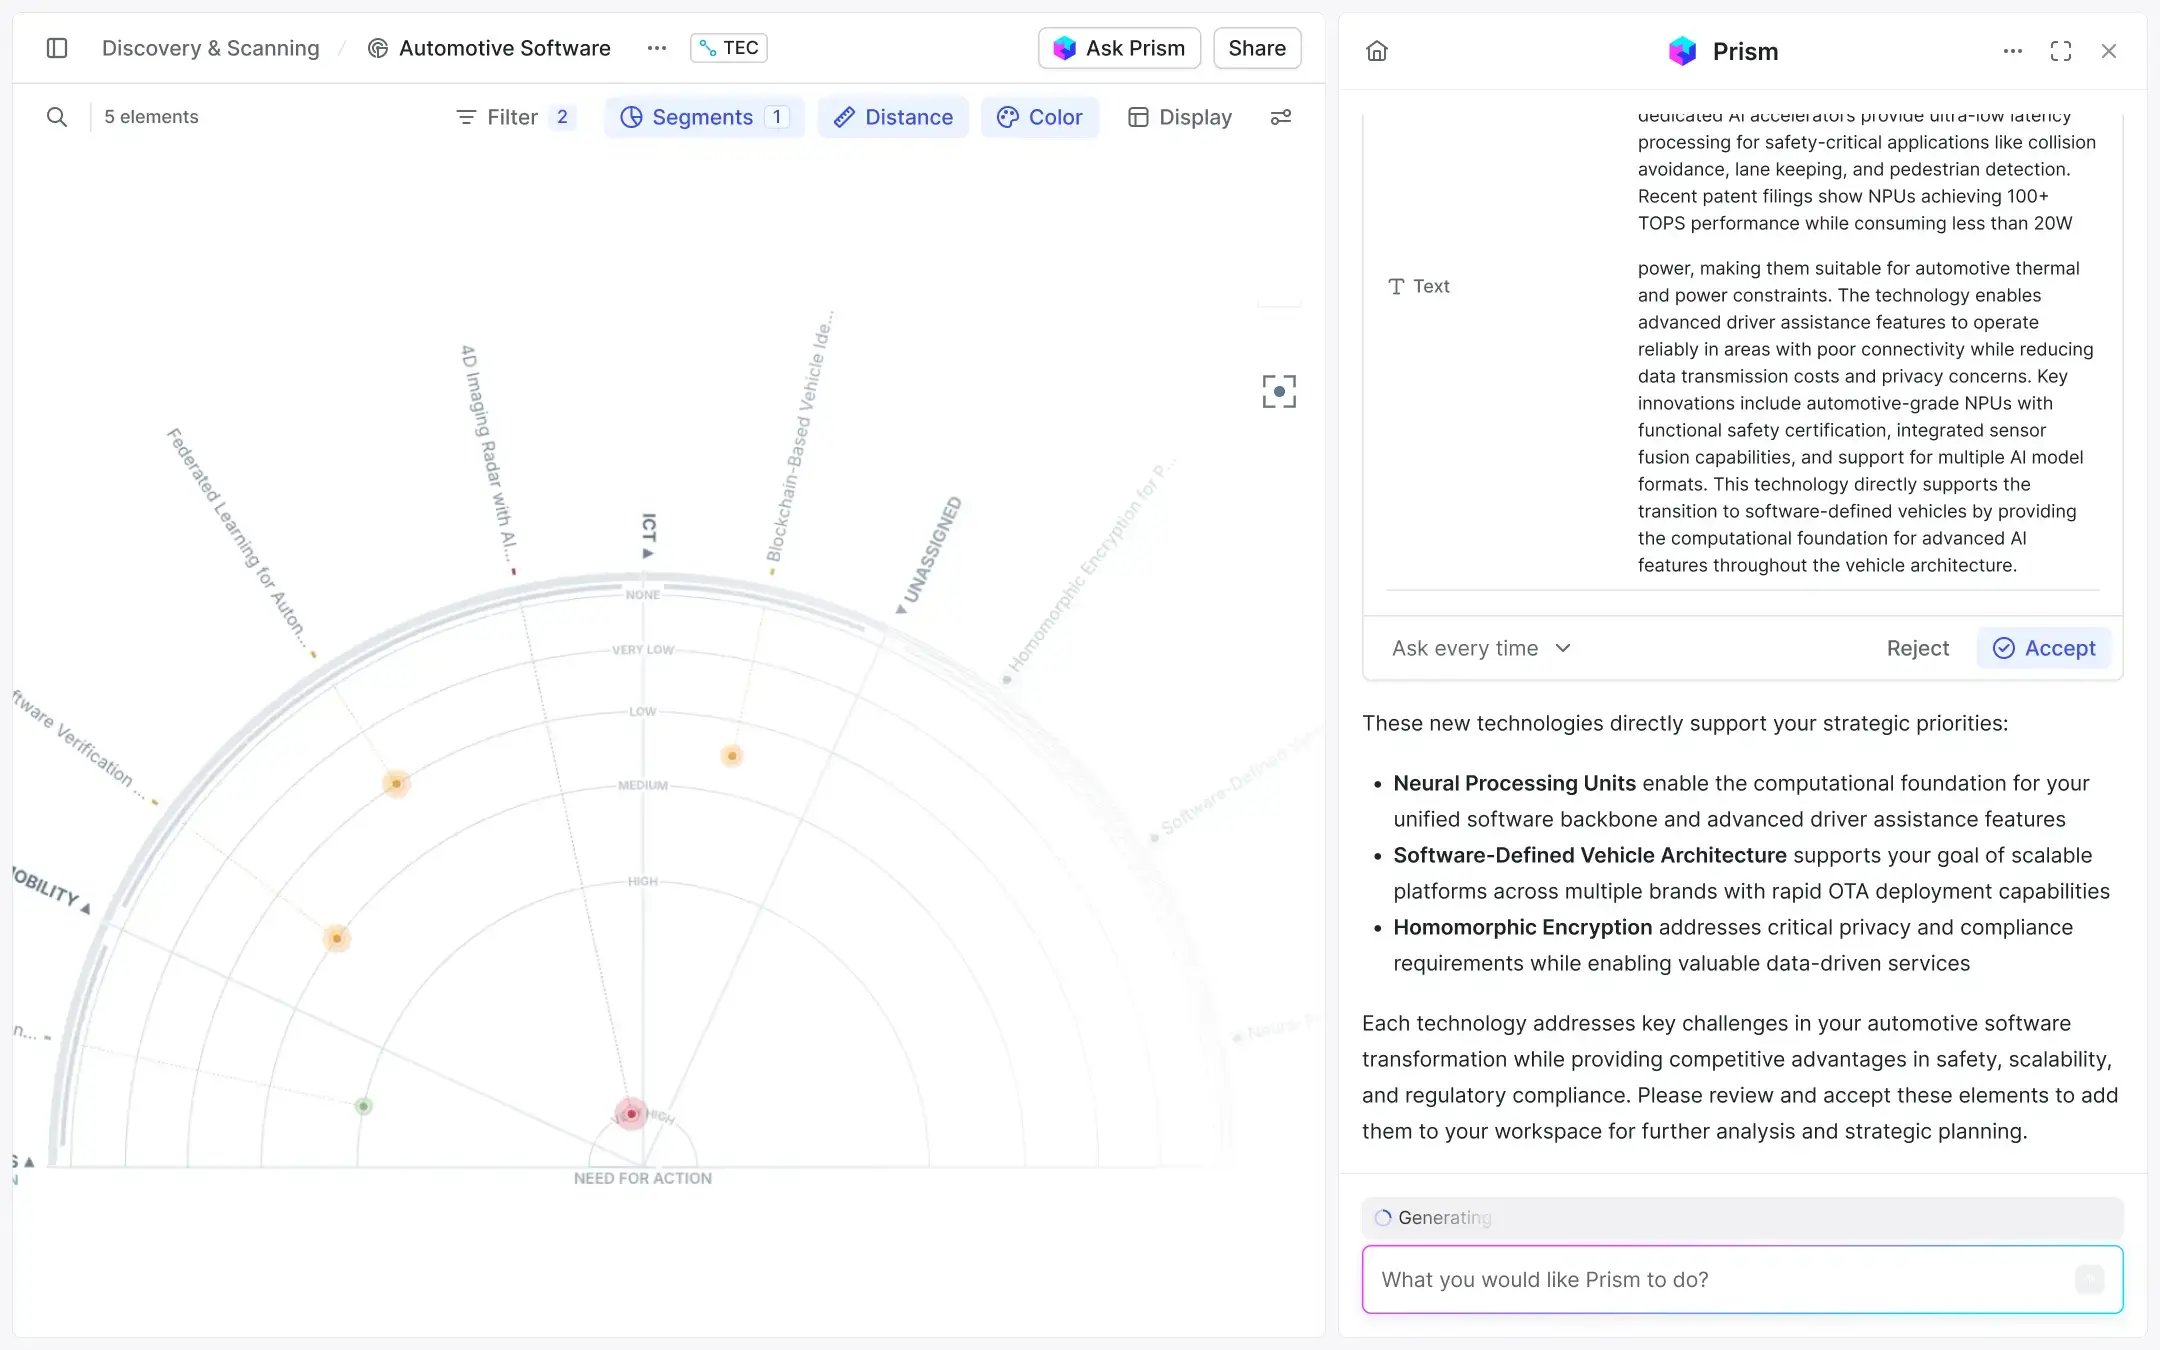Expand the Ask every time dropdown
2160x1350 pixels.
[1482, 648]
